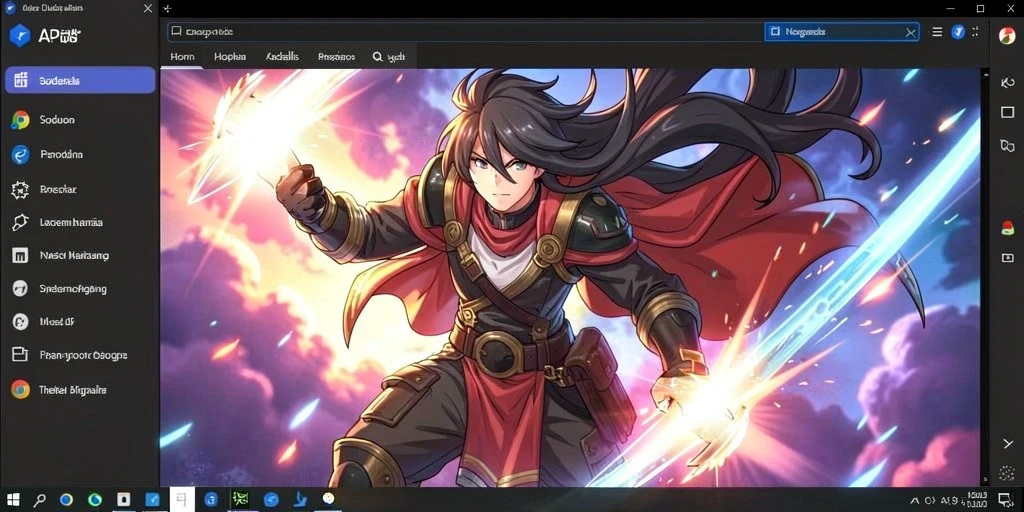1024x512 pixels.
Task: Open the Windows Start button on the taskbar
Action: tap(12, 500)
